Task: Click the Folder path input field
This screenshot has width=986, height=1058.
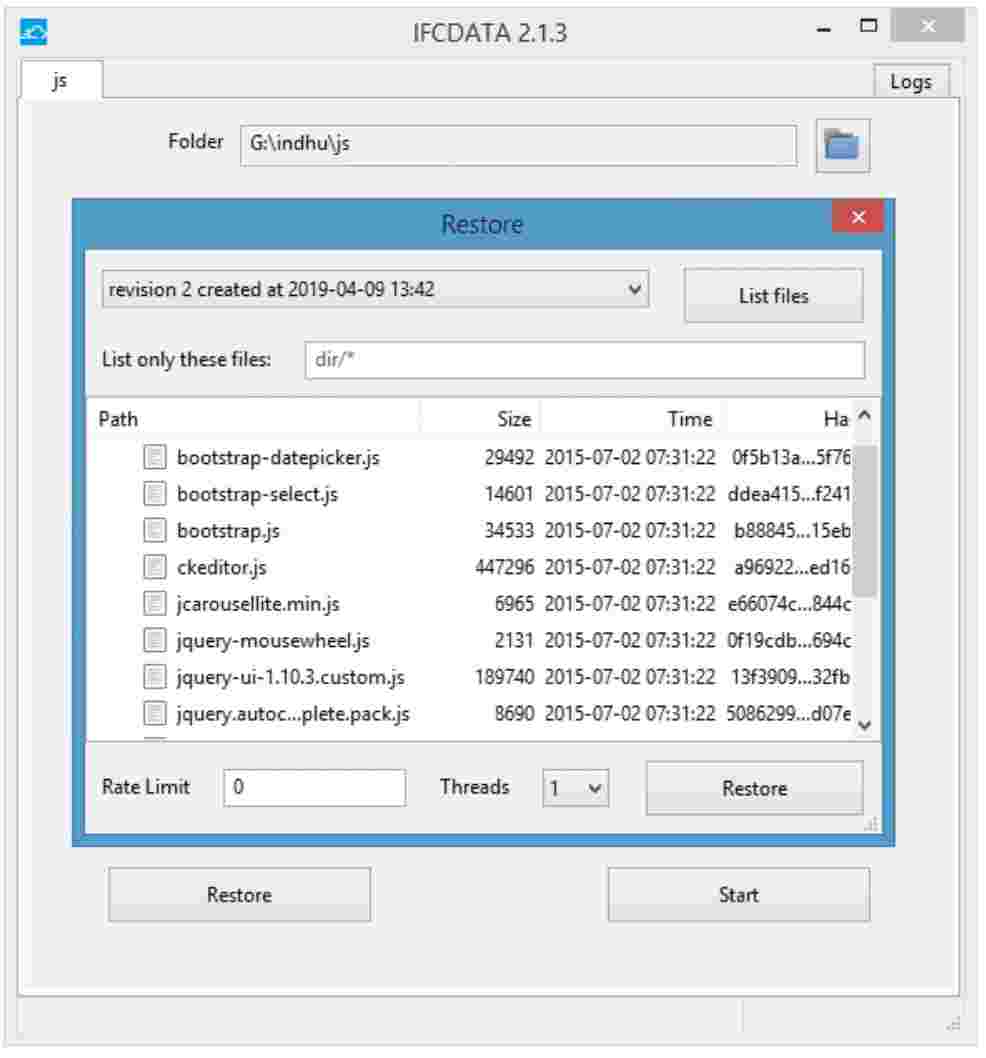Action: coord(518,144)
